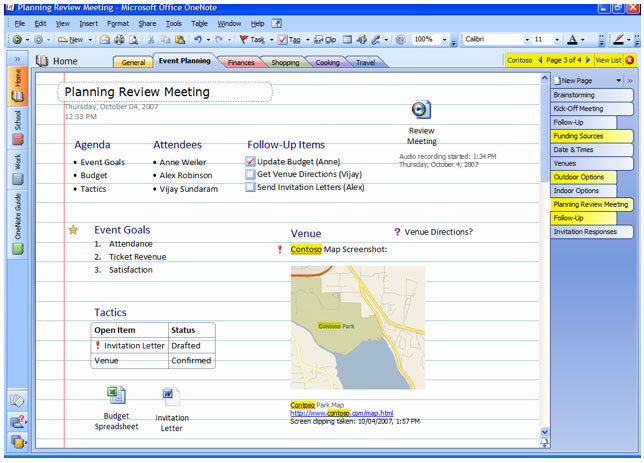Click the Undo toolbar icon
This screenshot has width=644, height=463.
[x=197, y=40]
